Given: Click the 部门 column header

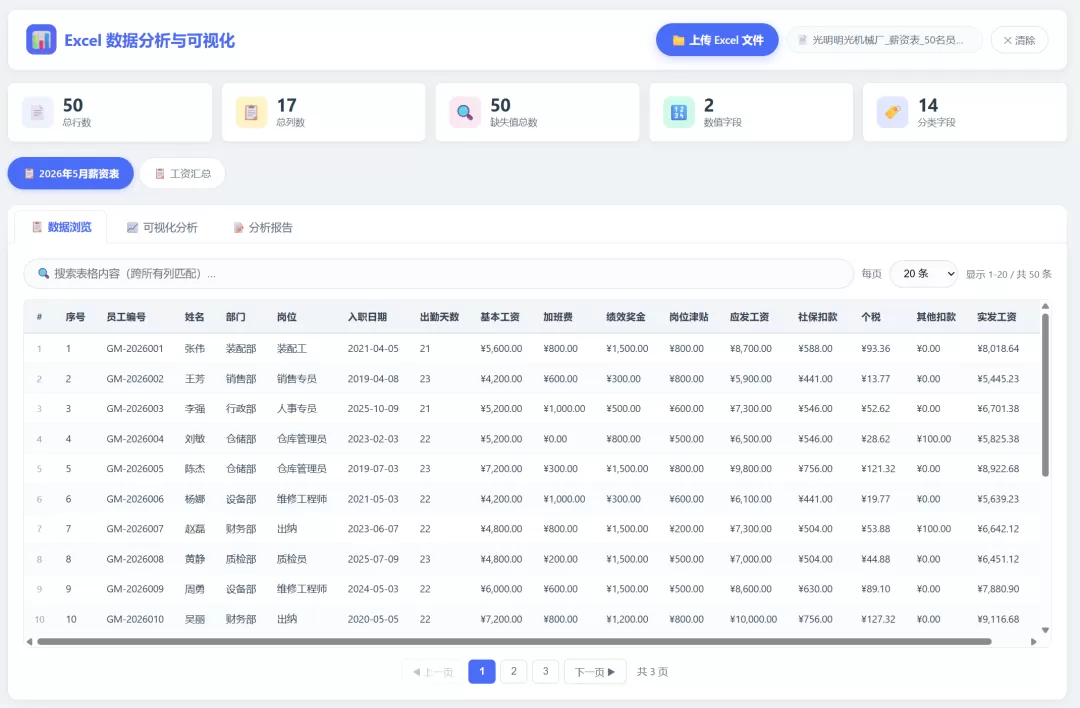Looking at the screenshot, I should point(236,317).
